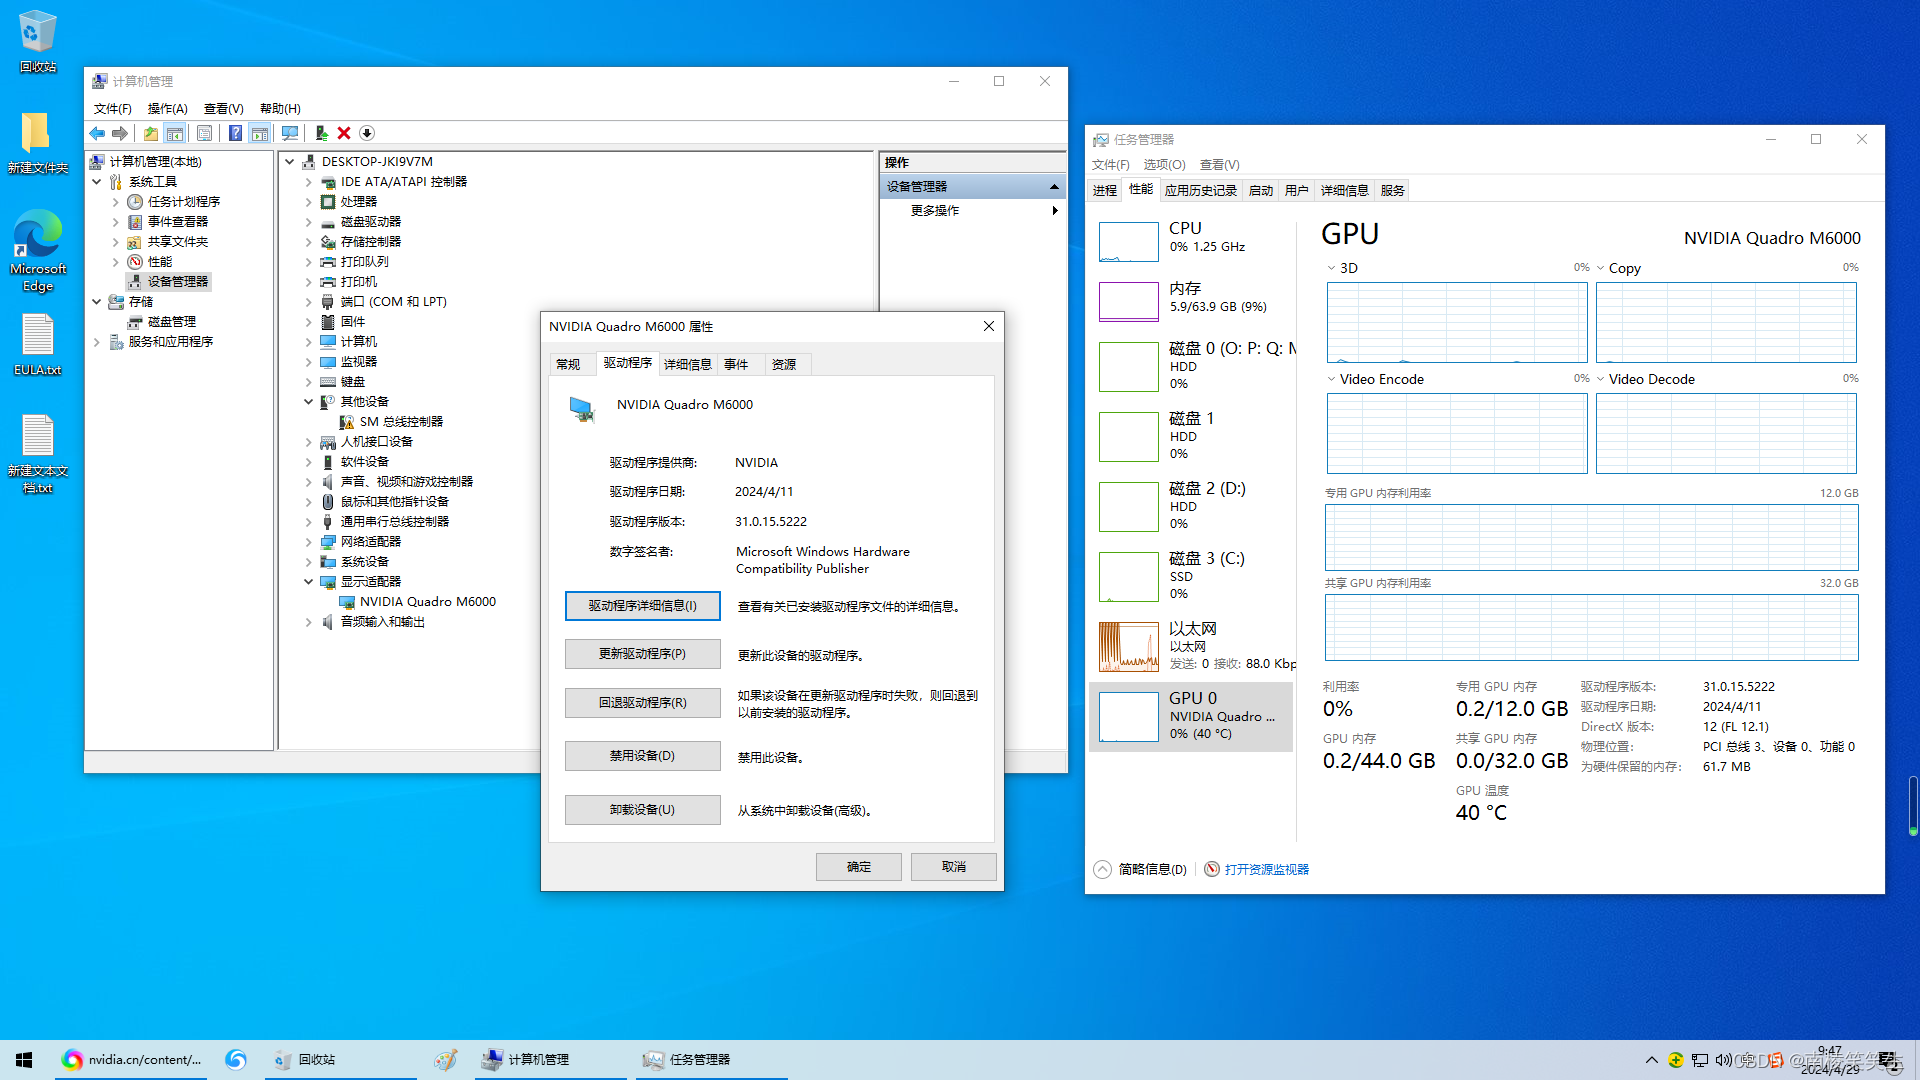
Task: Expand the 磁盘驱动器 device node
Action: pos(308,222)
